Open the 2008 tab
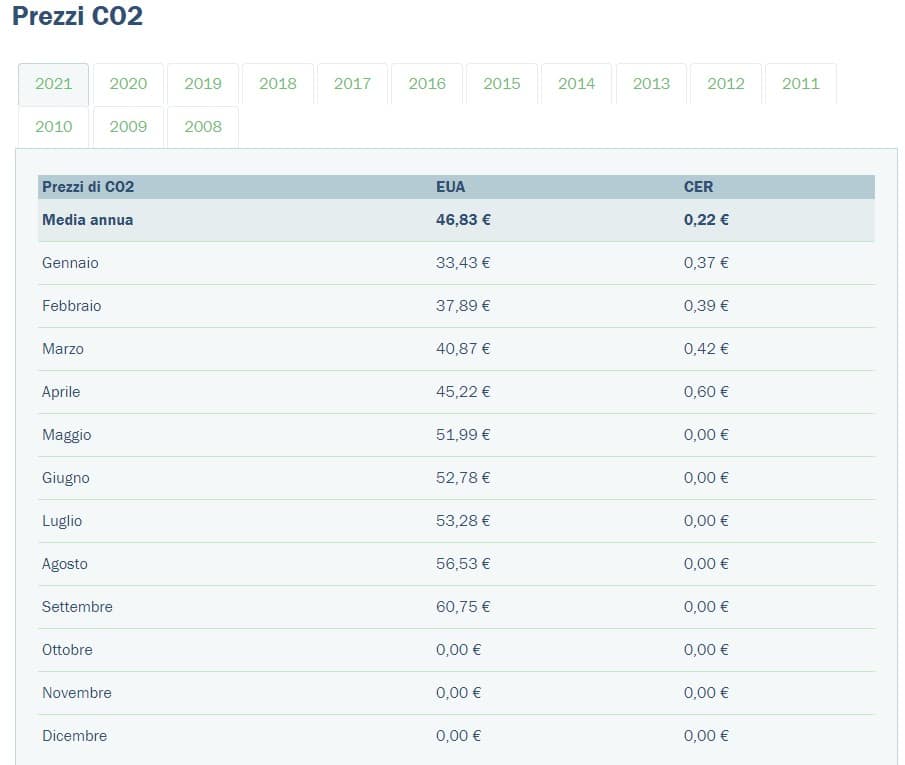905x765 pixels. click(x=203, y=127)
